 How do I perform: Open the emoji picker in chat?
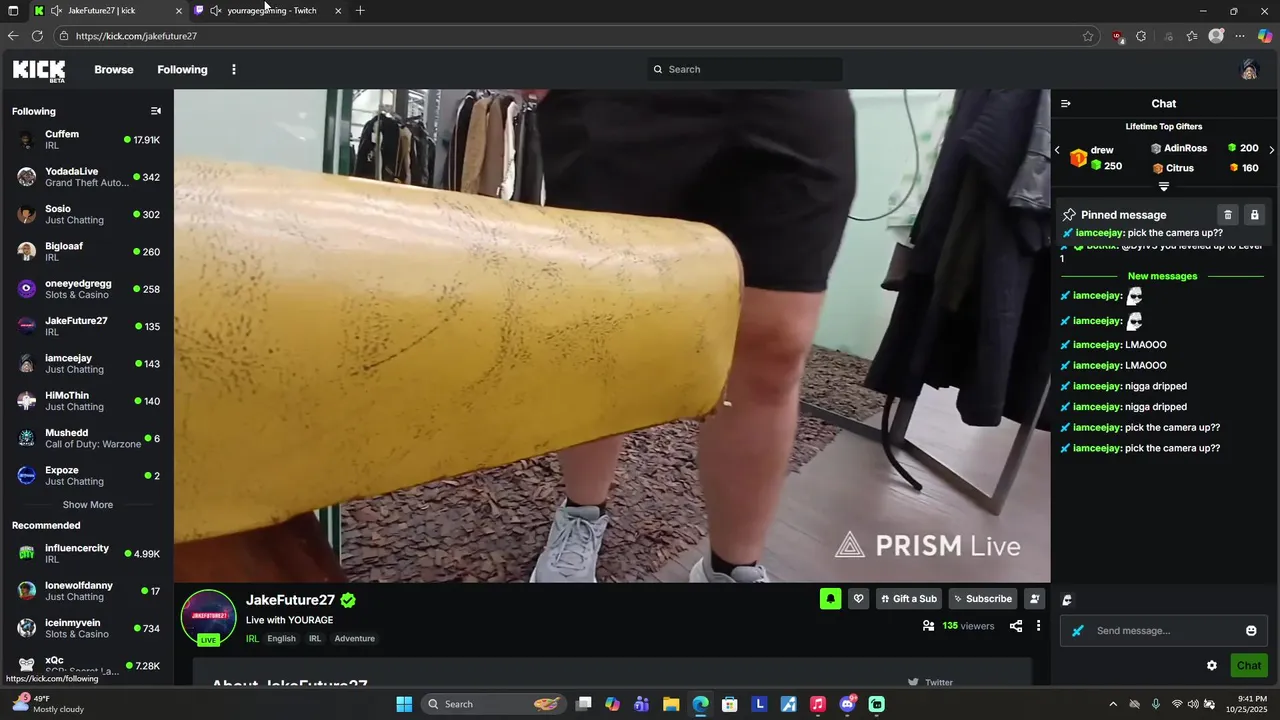pyautogui.click(x=1251, y=631)
